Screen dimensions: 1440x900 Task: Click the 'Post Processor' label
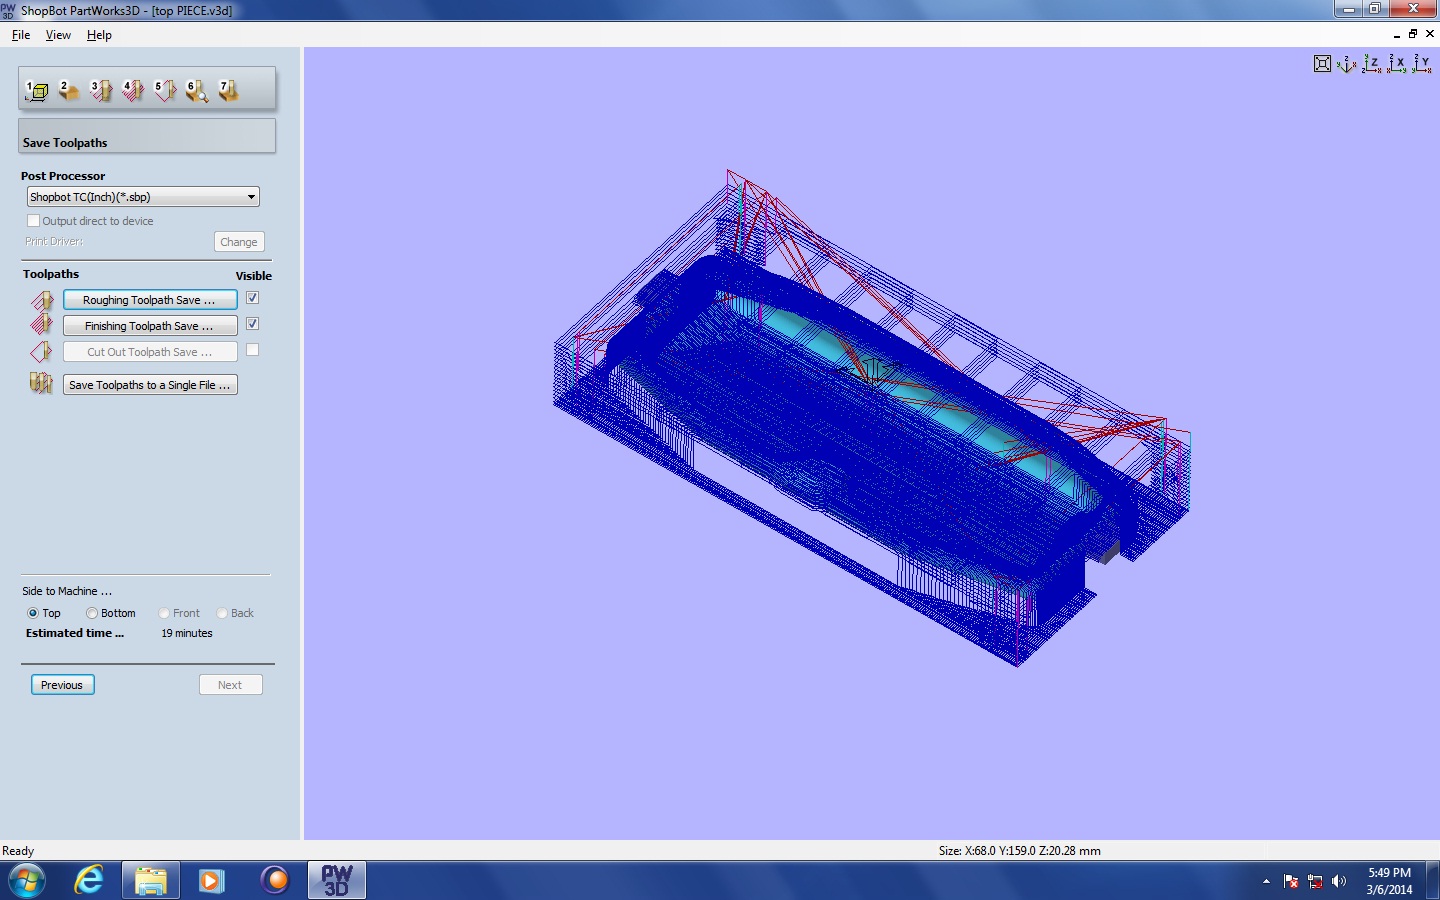(63, 176)
